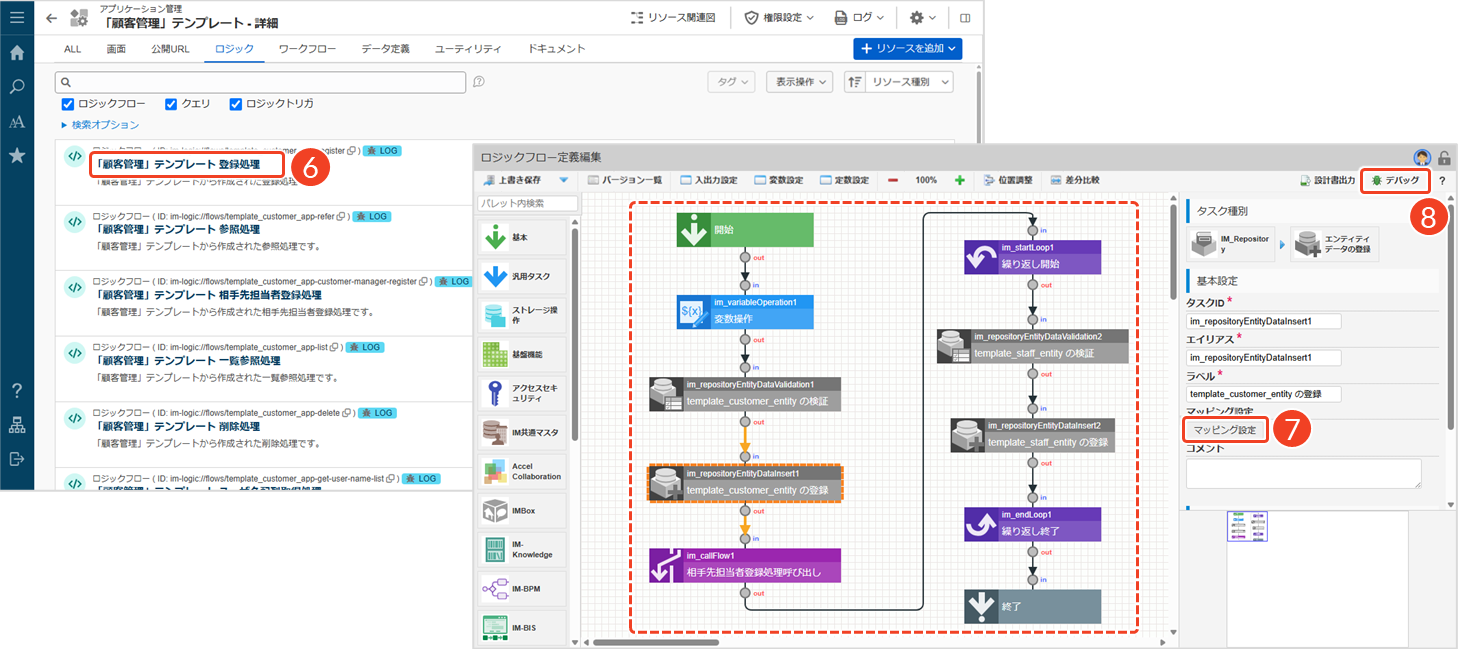Click the logout icon in left sidebar
Screen dimensions: 1459x649
click(x=17, y=459)
